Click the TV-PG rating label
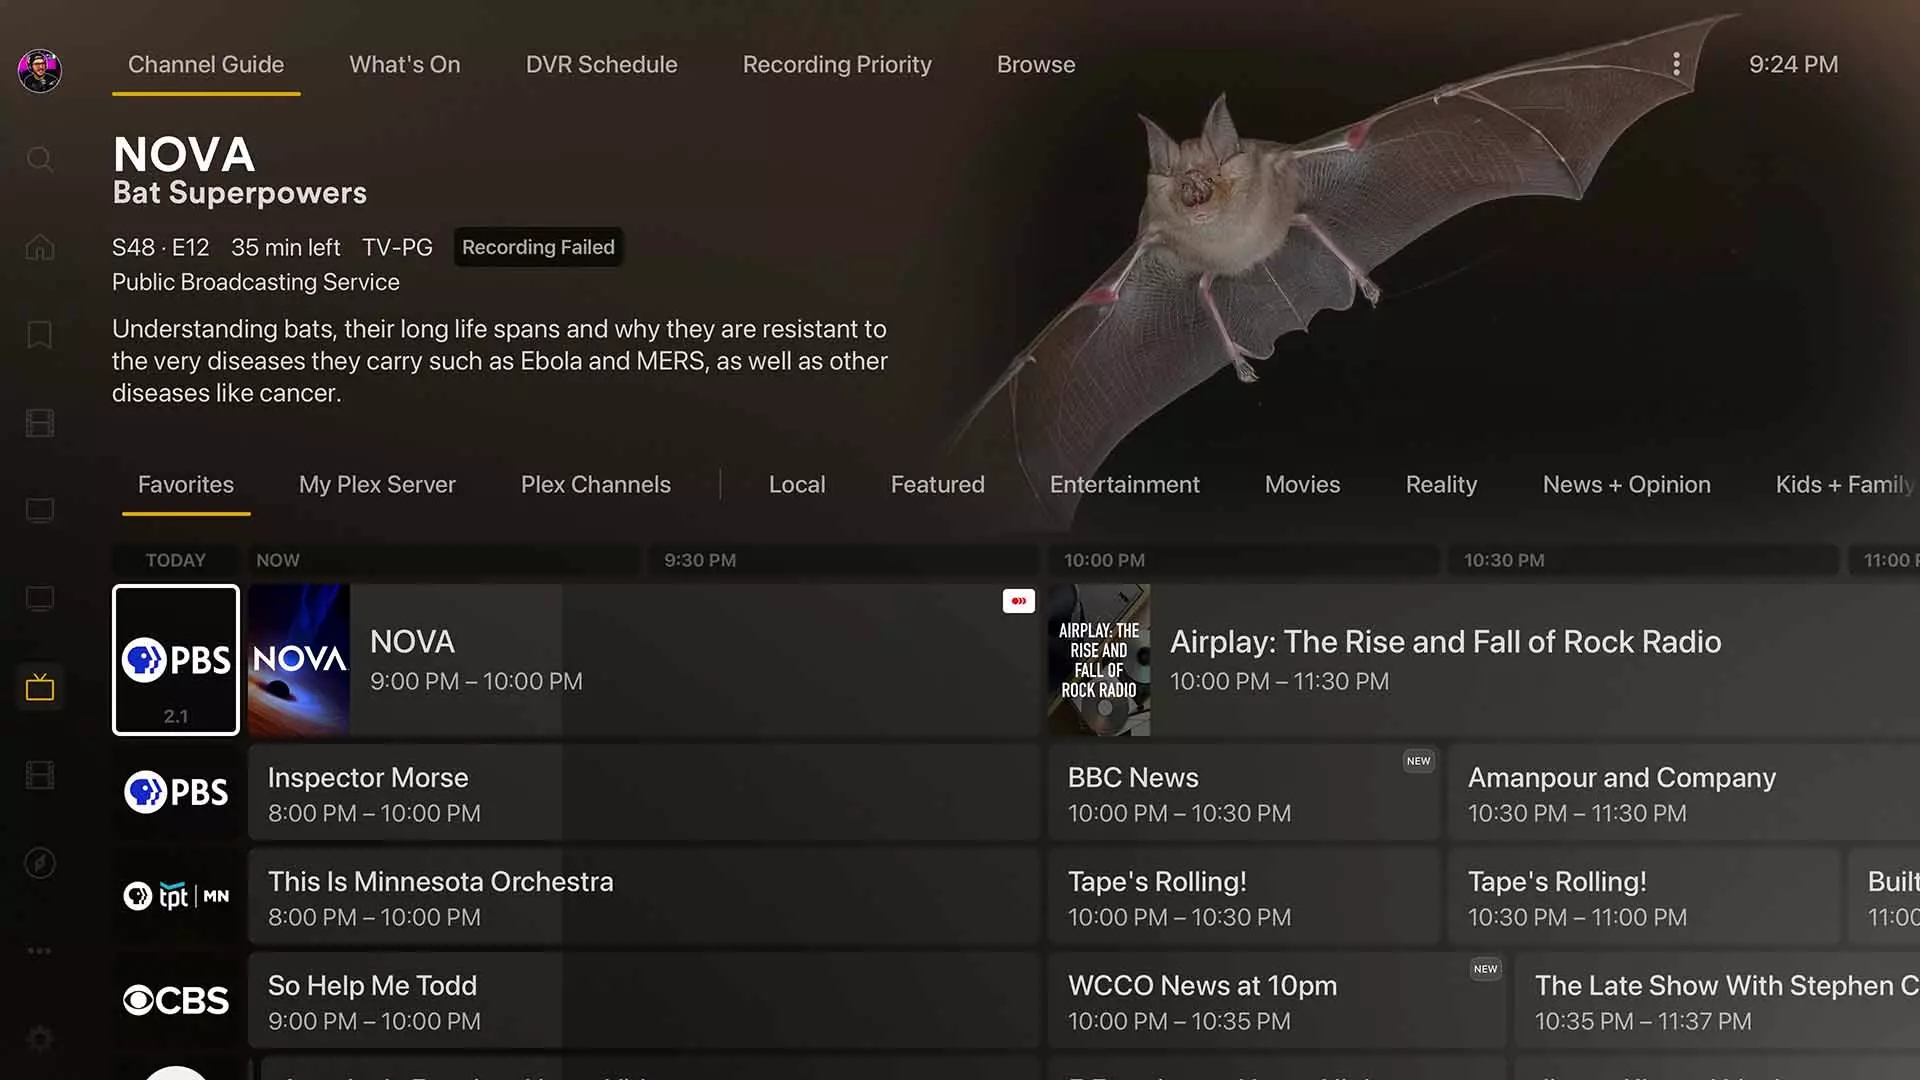This screenshot has width=1920, height=1080. coord(397,247)
